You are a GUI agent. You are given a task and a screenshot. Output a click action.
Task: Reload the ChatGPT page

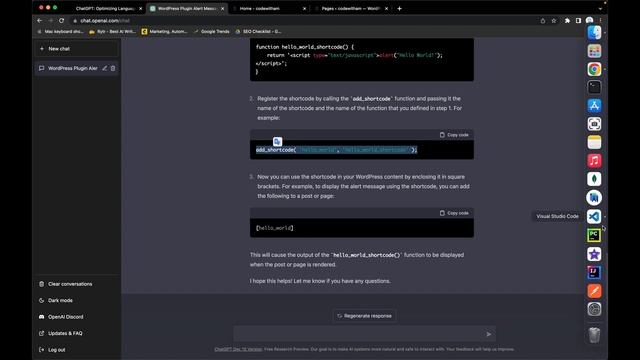(61, 20)
